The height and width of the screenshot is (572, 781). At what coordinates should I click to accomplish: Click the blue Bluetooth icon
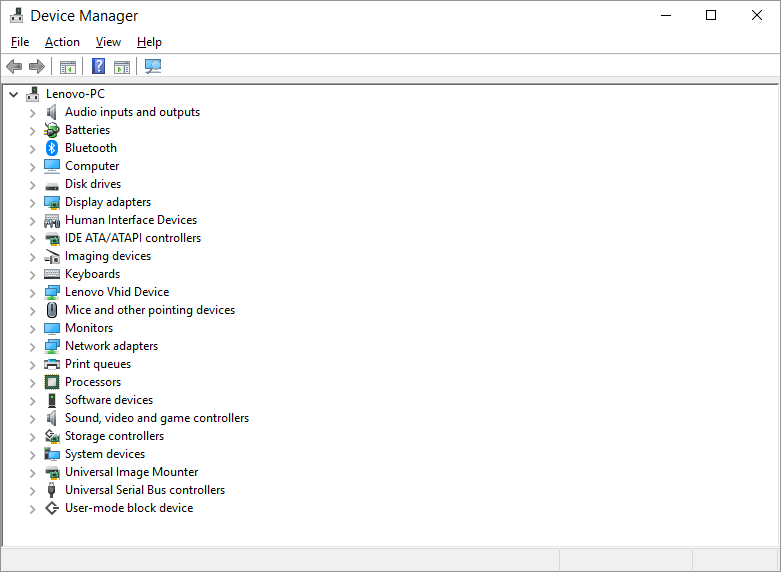[x=52, y=148]
